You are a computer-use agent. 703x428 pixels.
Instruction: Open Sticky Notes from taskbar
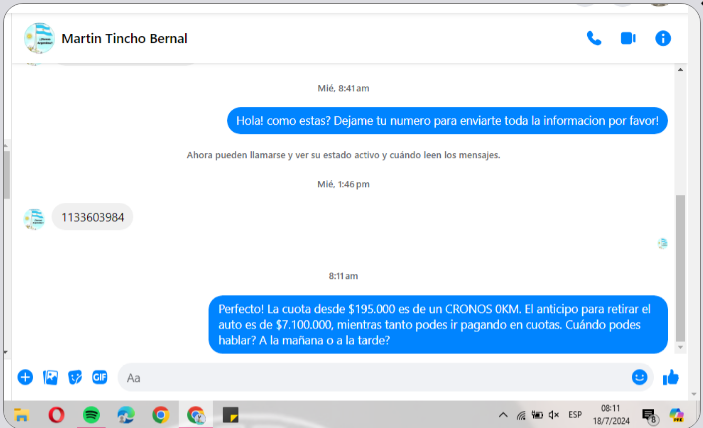(230, 415)
